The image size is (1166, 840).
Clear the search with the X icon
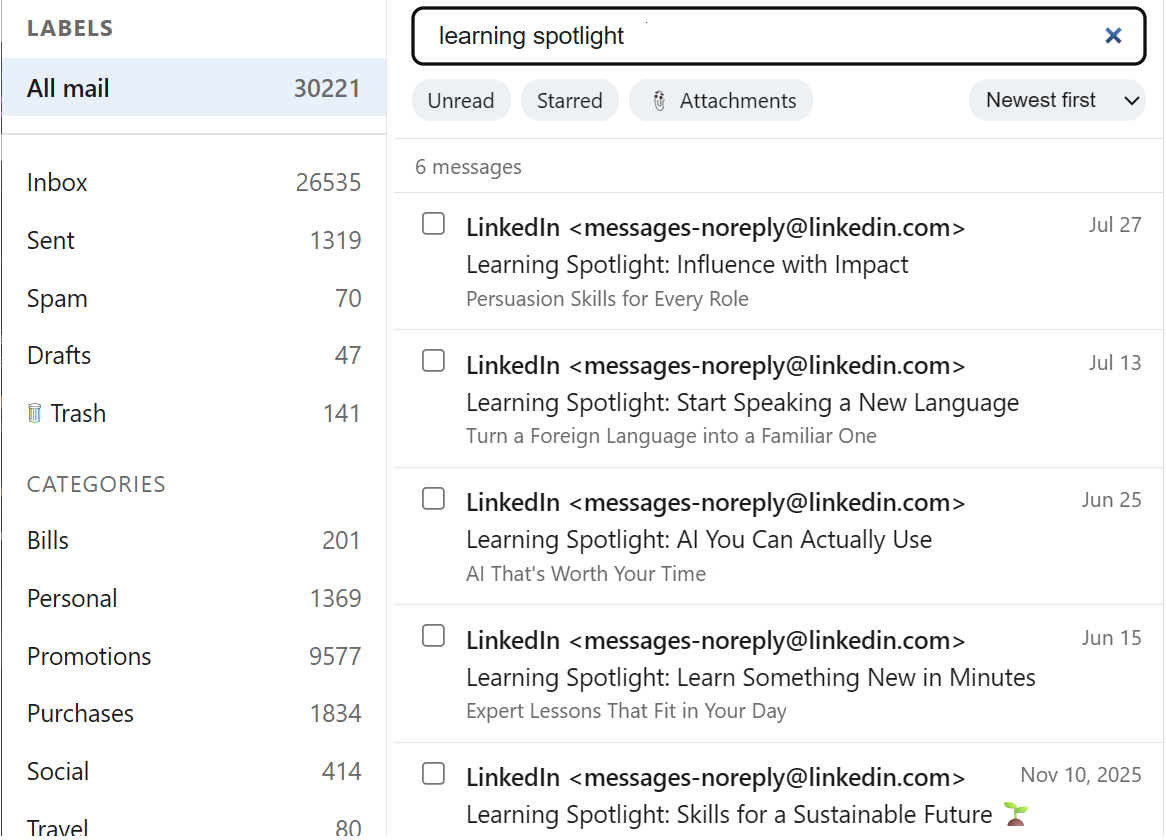1112,36
